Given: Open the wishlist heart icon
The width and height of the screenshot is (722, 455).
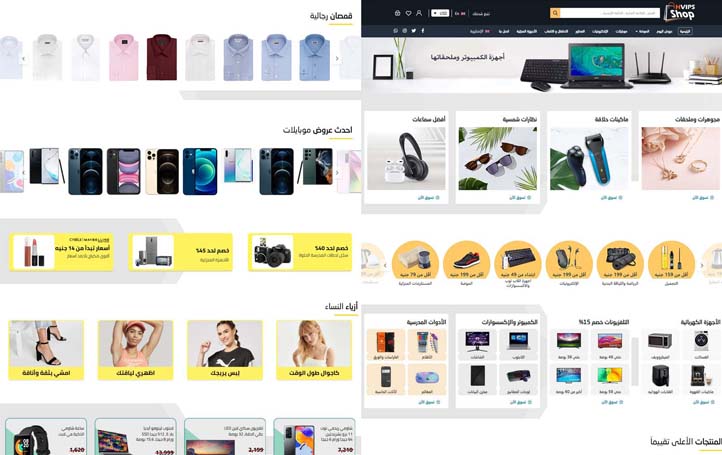Looking at the screenshot, I should point(408,13).
